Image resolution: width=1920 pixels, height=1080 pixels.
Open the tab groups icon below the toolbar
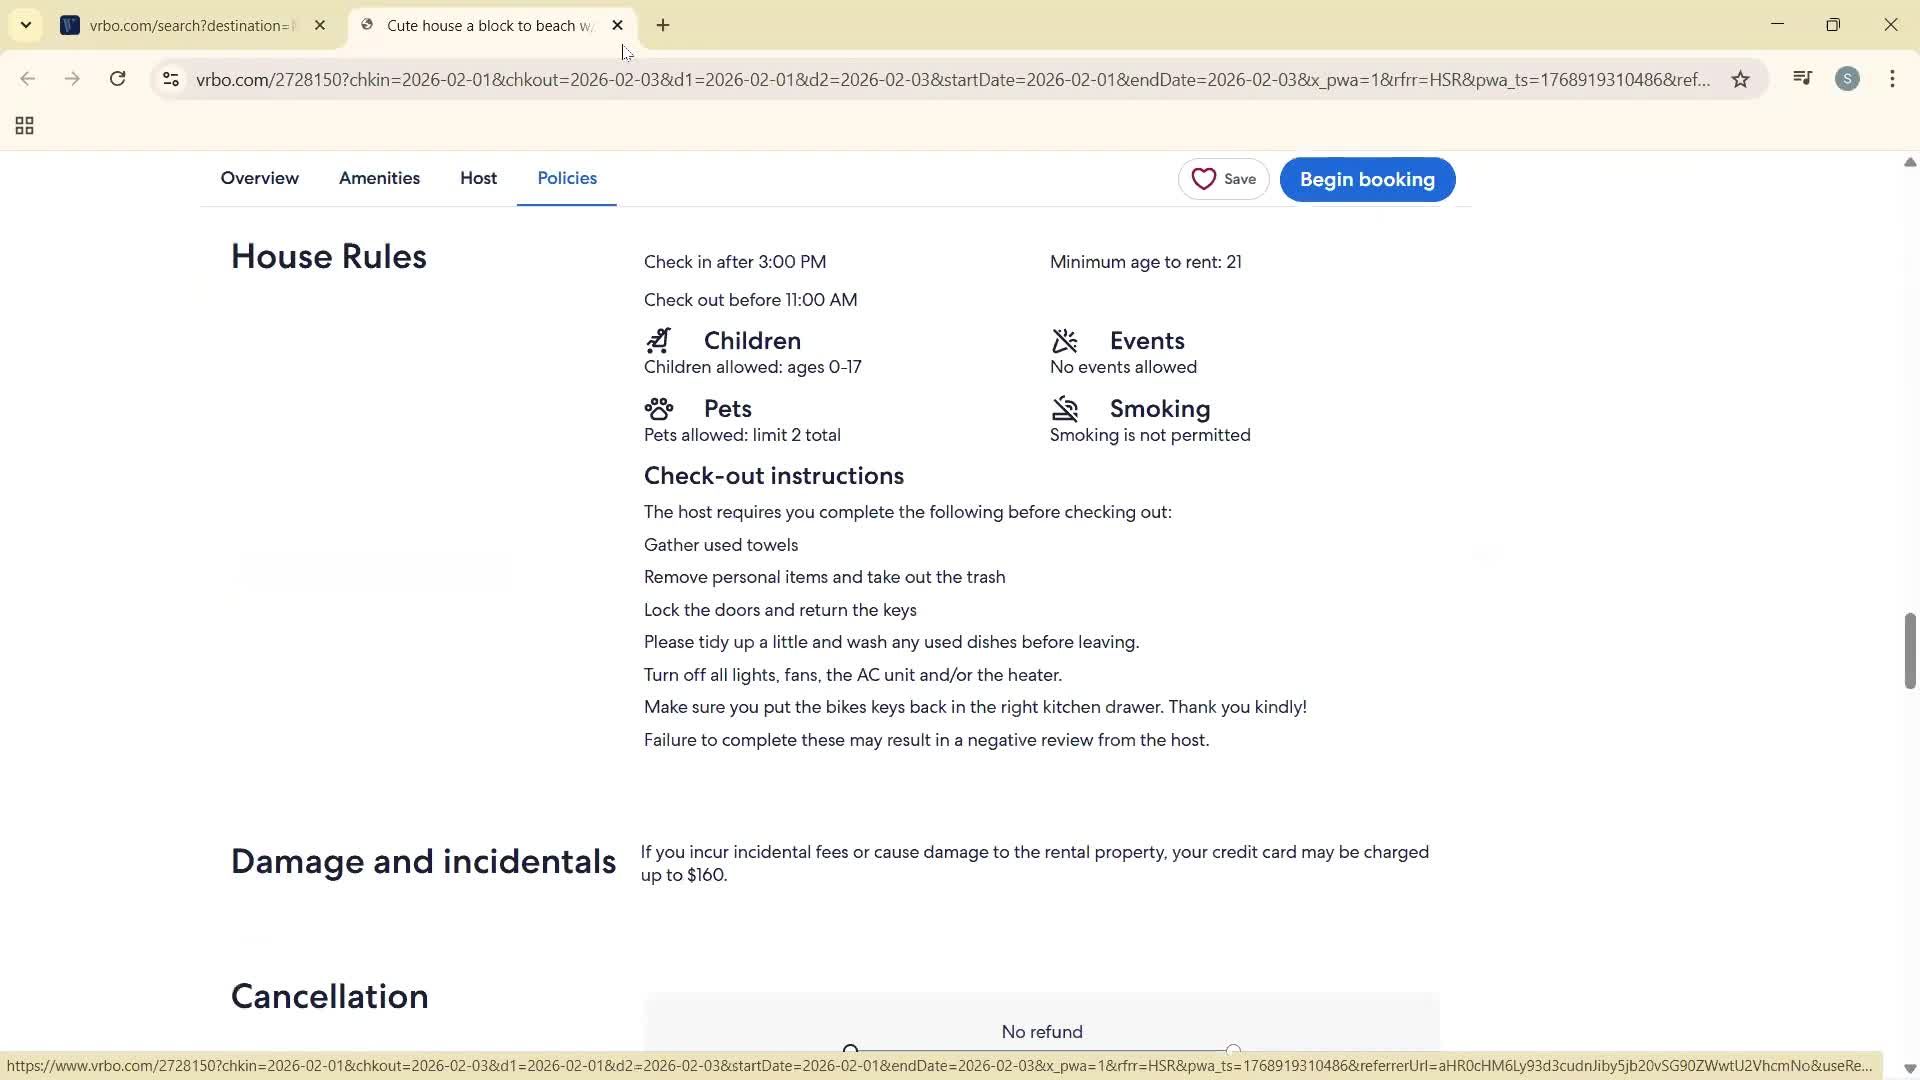click(23, 125)
